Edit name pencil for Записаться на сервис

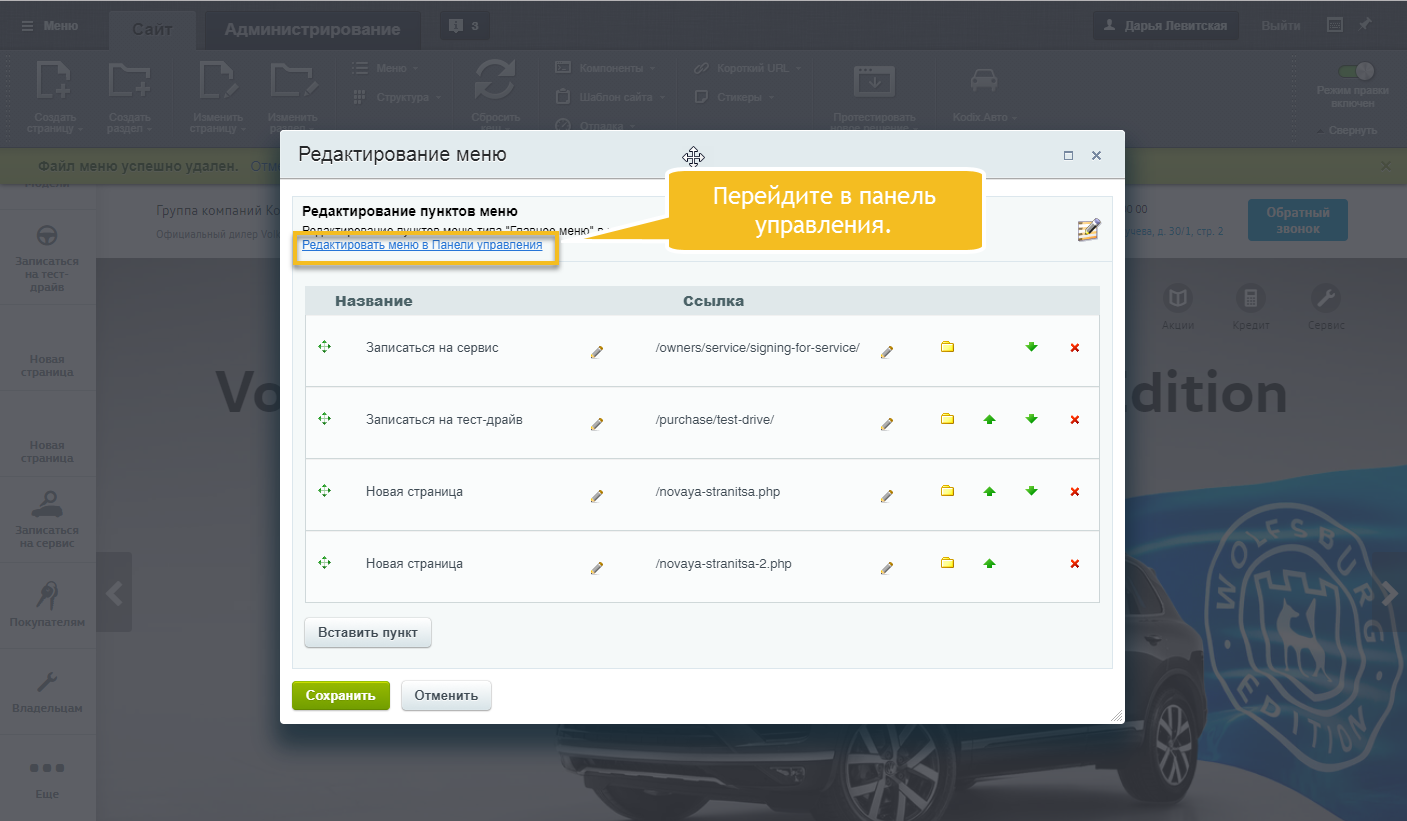(597, 352)
